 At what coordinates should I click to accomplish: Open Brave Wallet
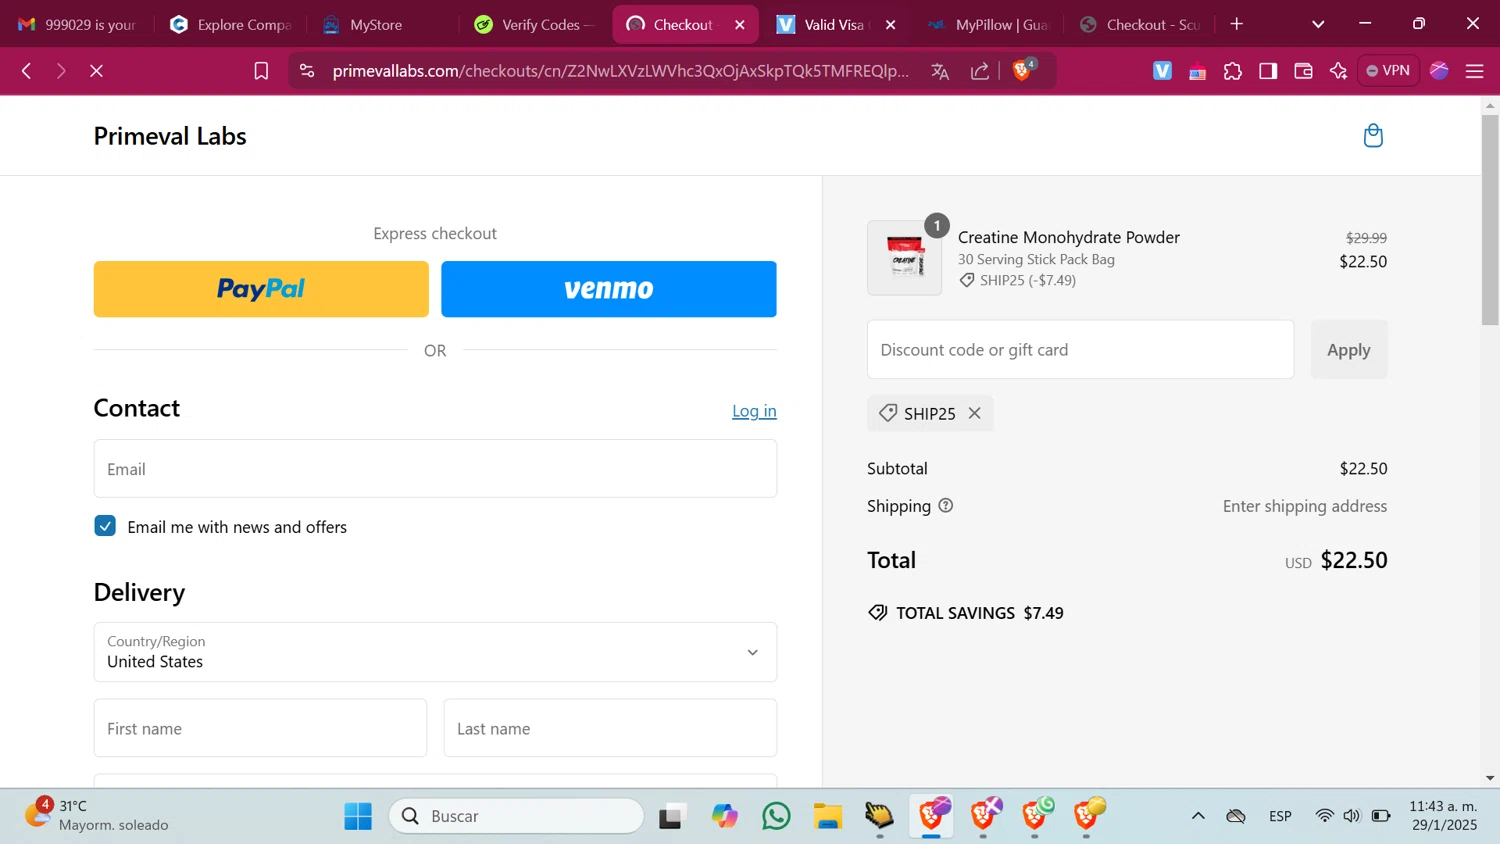coord(1303,71)
